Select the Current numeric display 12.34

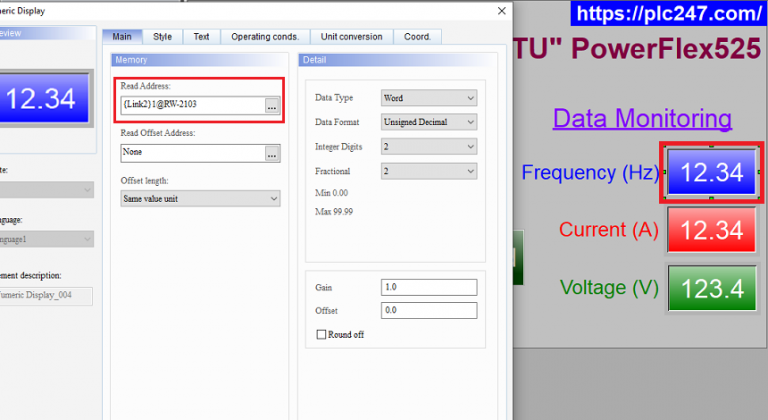(x=712, y=230)
